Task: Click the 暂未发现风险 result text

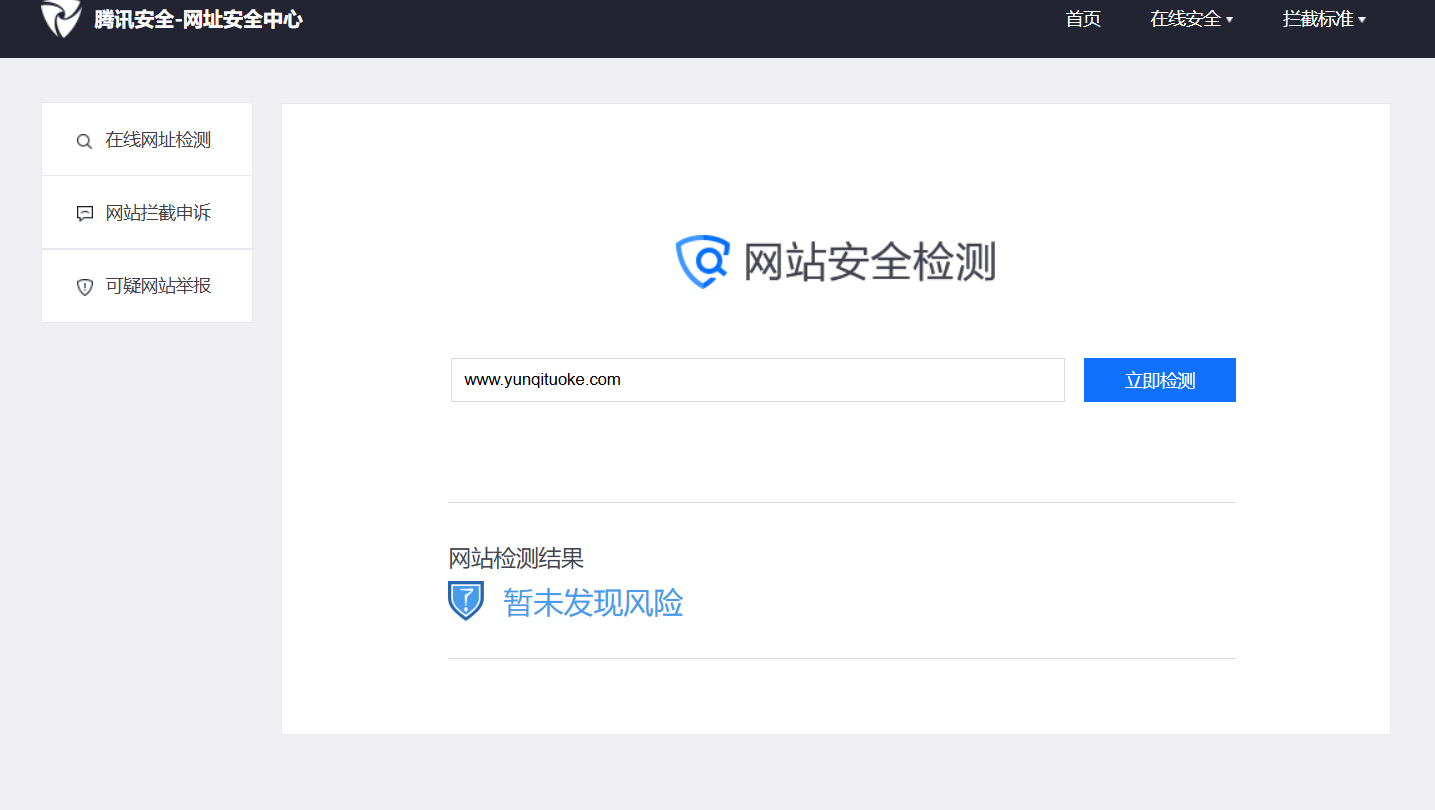Action: tap(593, 603)
